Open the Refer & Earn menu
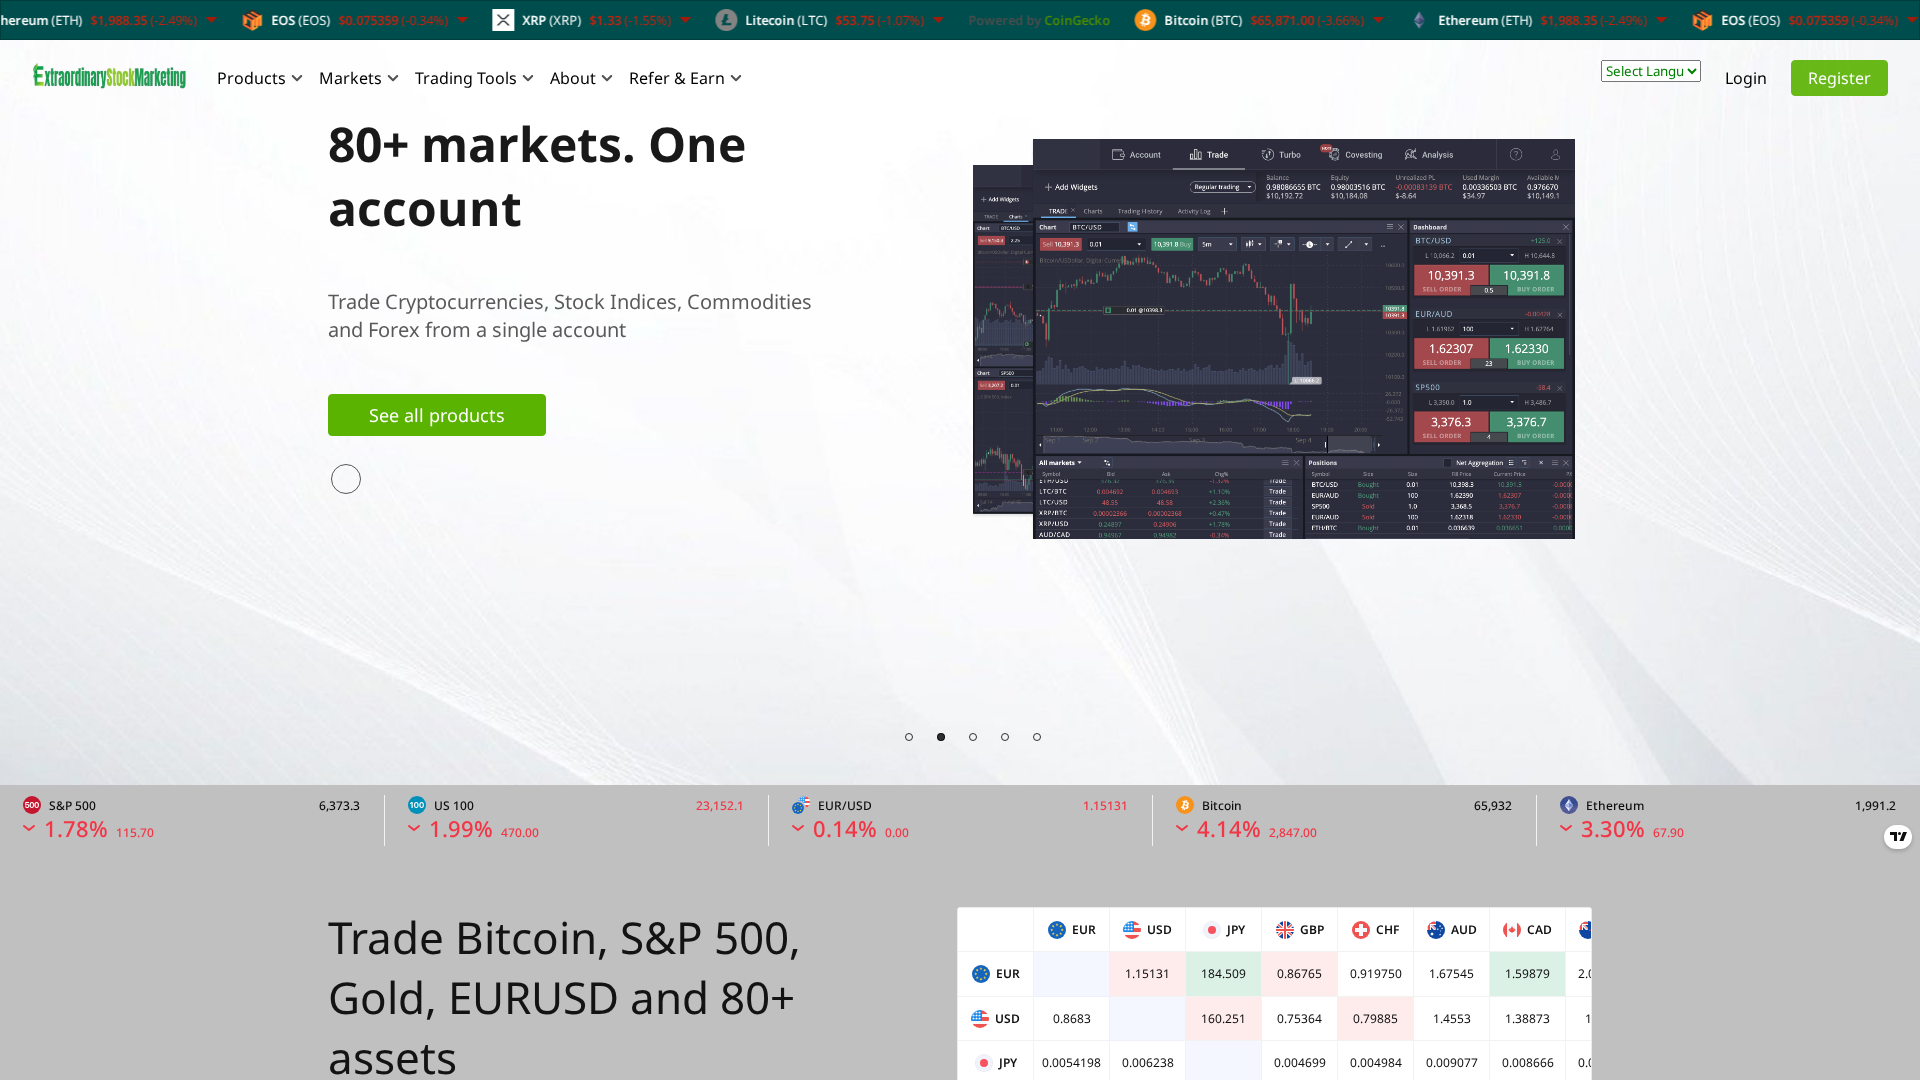This screenshot has width=1920, height=1080. click(678, 78)
